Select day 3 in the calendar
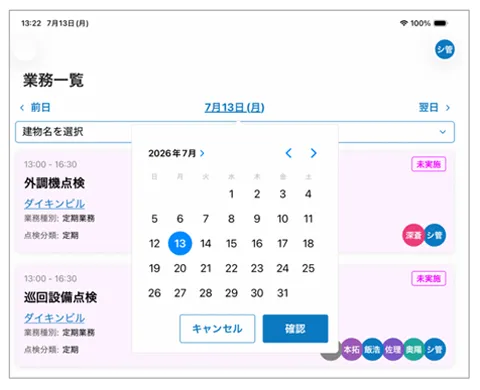The width and height of the screenshot is (480, 390). [283, 194]
